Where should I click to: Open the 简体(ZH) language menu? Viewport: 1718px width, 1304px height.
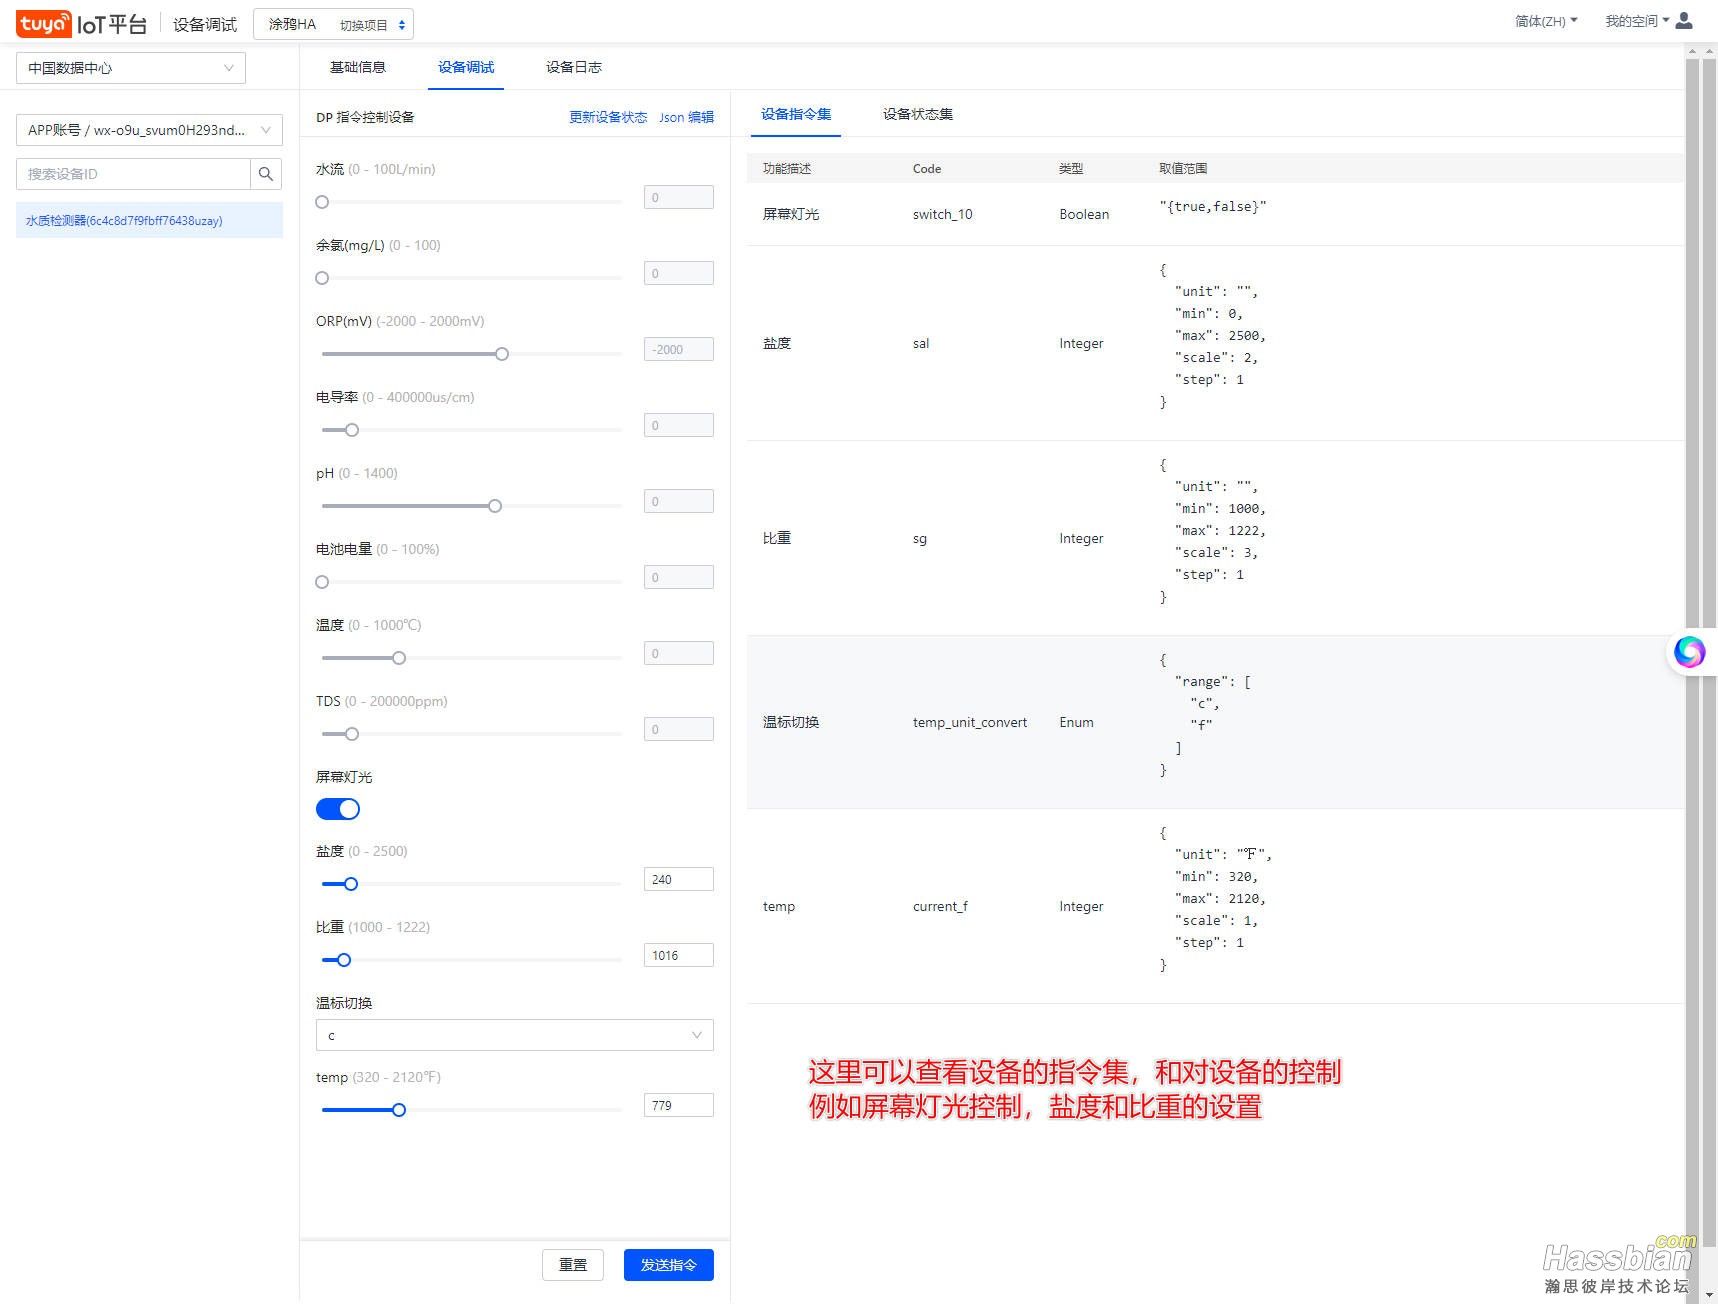click(1546, 21)
